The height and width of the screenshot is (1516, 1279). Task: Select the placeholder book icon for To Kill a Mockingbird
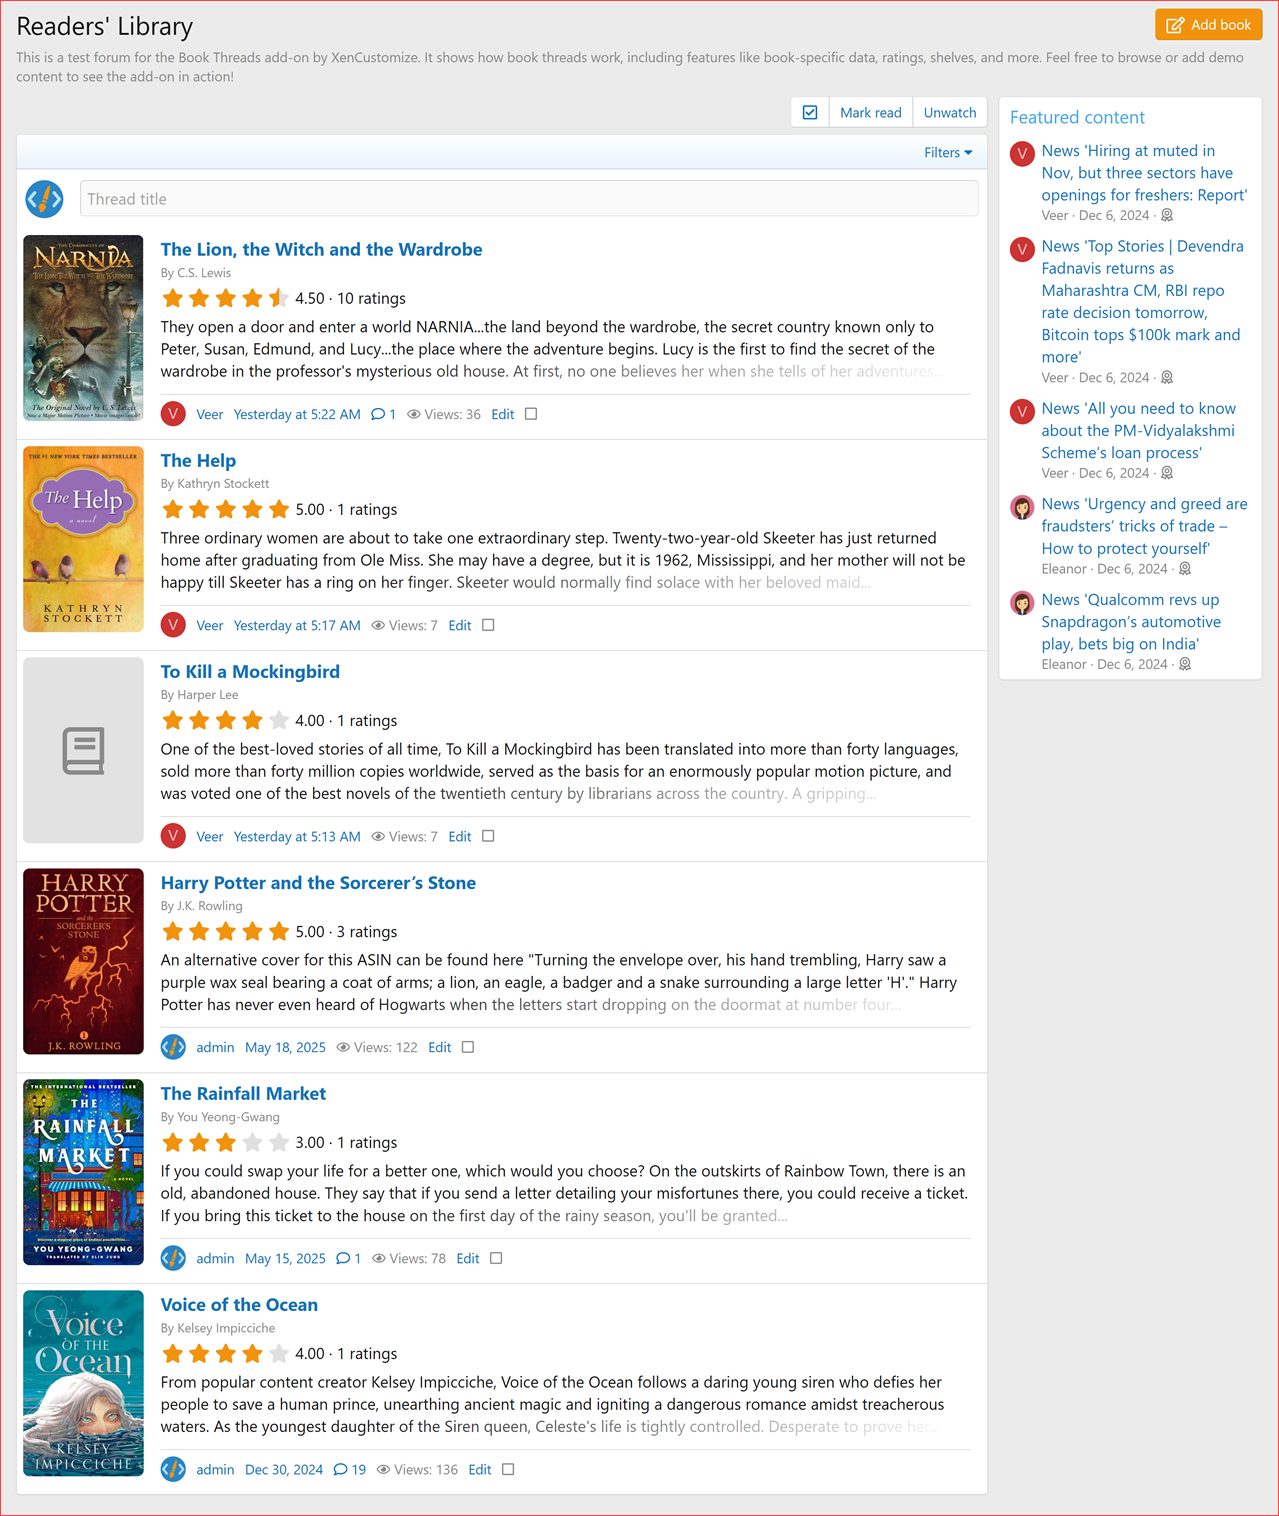83,750
